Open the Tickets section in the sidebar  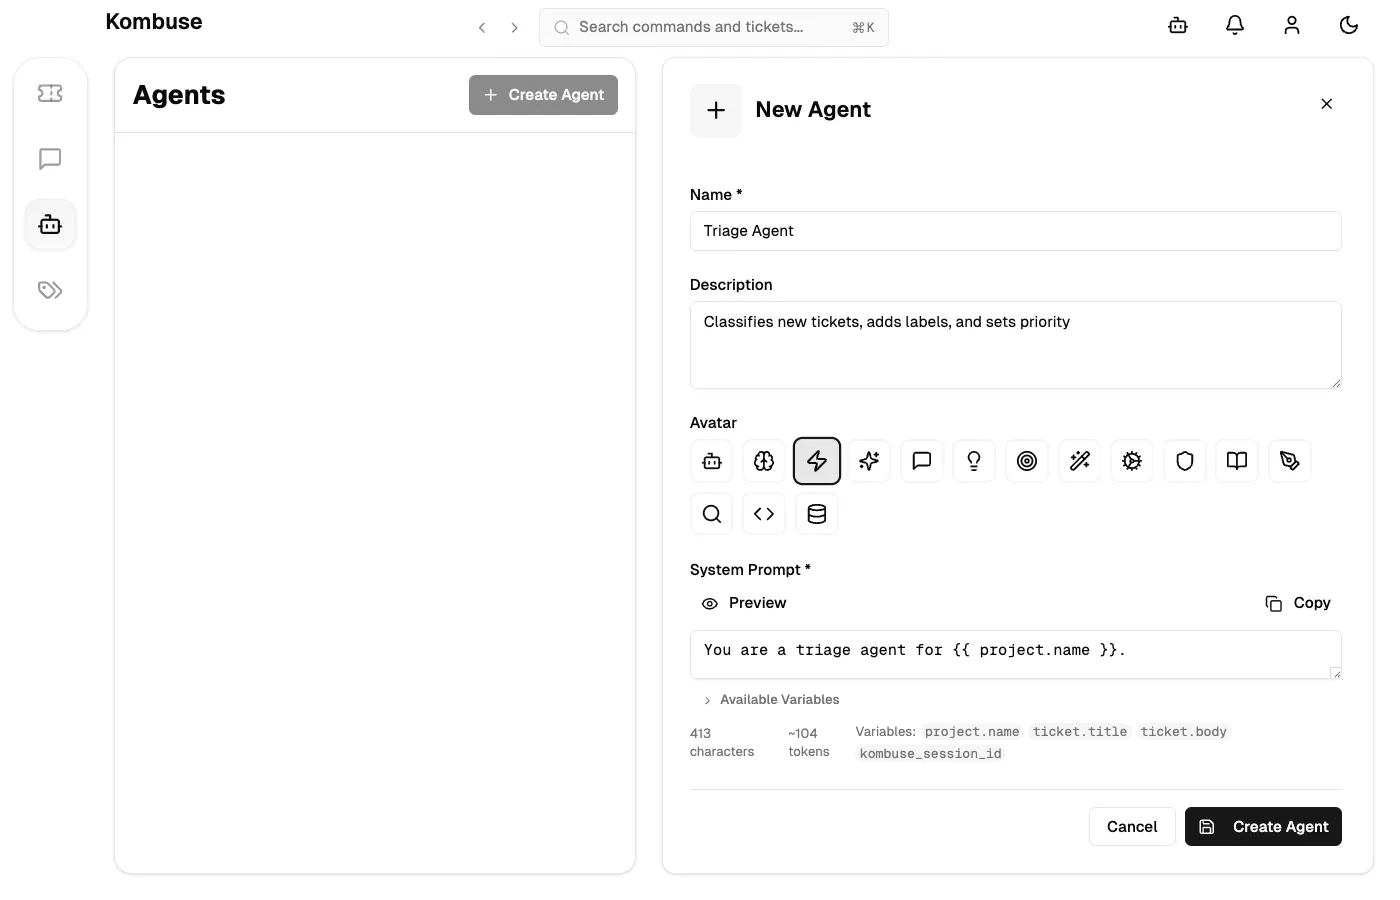50,92
